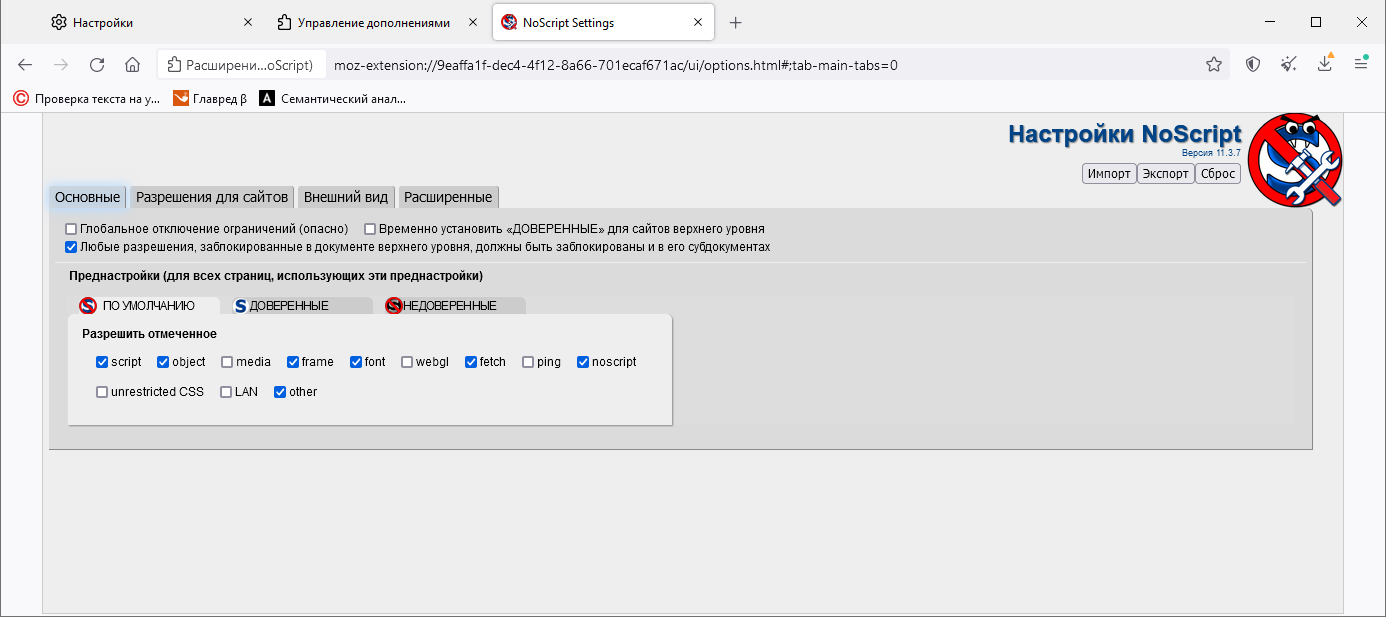Open the Firefox hamburger application menu
The width and height of the screenshot is (1386, 617).
tap(1361, 65)
